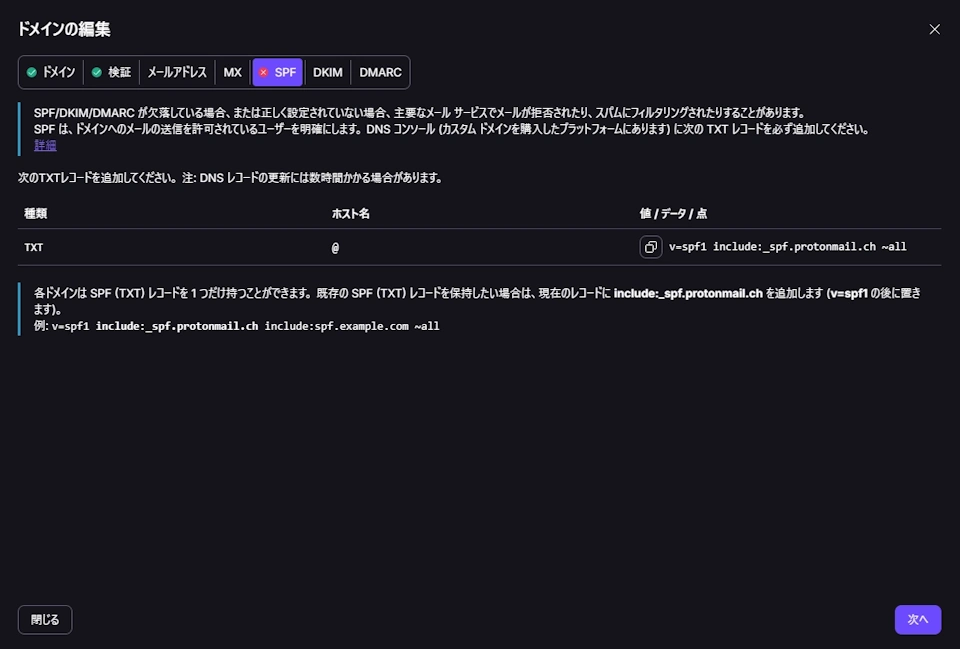Click the 閉じる button
This screenshot has height=649, width=960.
[x=44, y=619]
